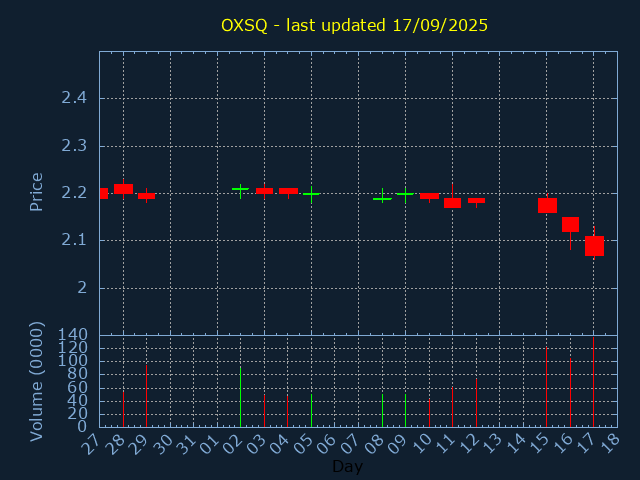Screen dimensions: 640x480
Task: Click the red volume bar for day 03
Action: click(264, 411)
